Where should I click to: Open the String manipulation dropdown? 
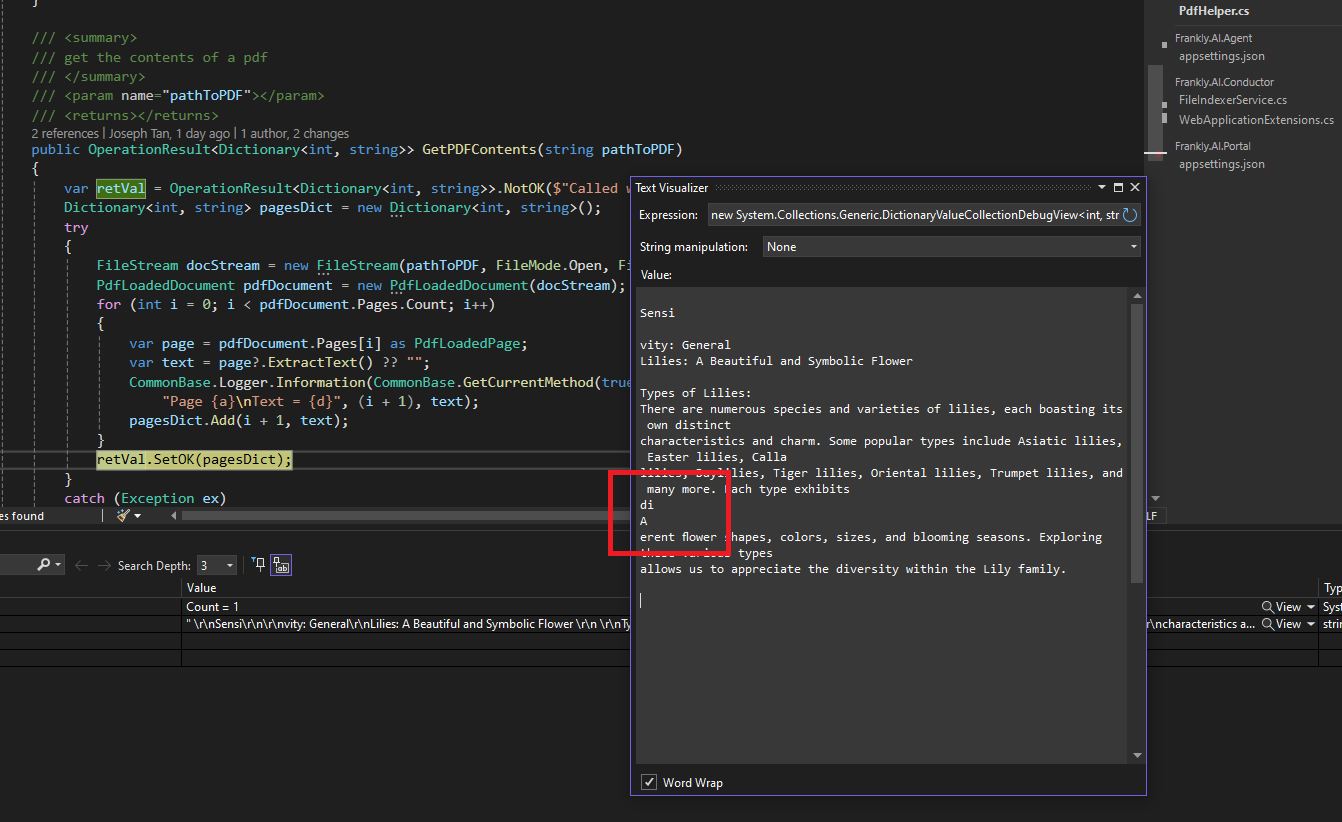pos(952,246)
